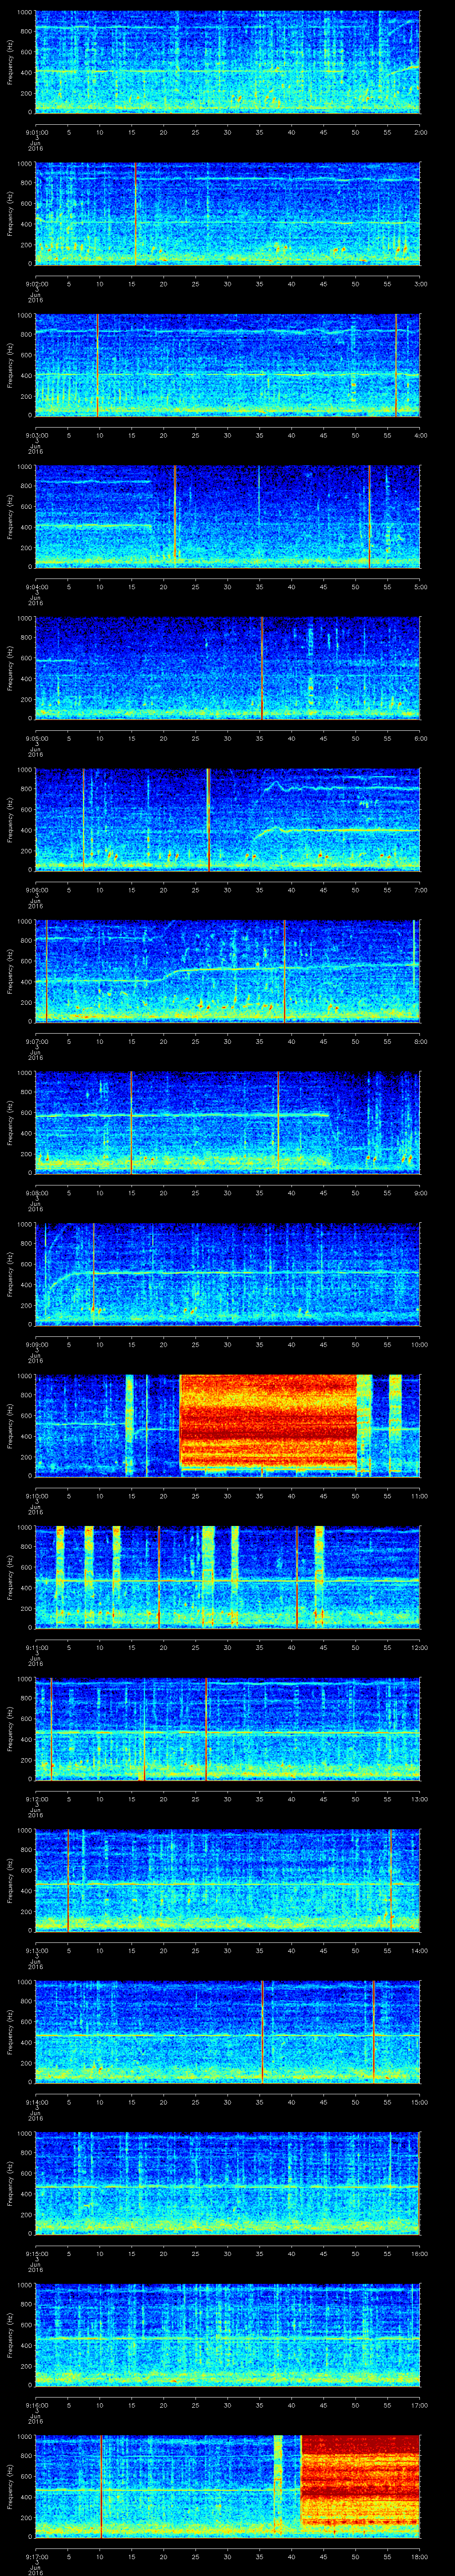
Task: Select the spectrogram panel starting at 9:05:00
Action: click(228, 668)
